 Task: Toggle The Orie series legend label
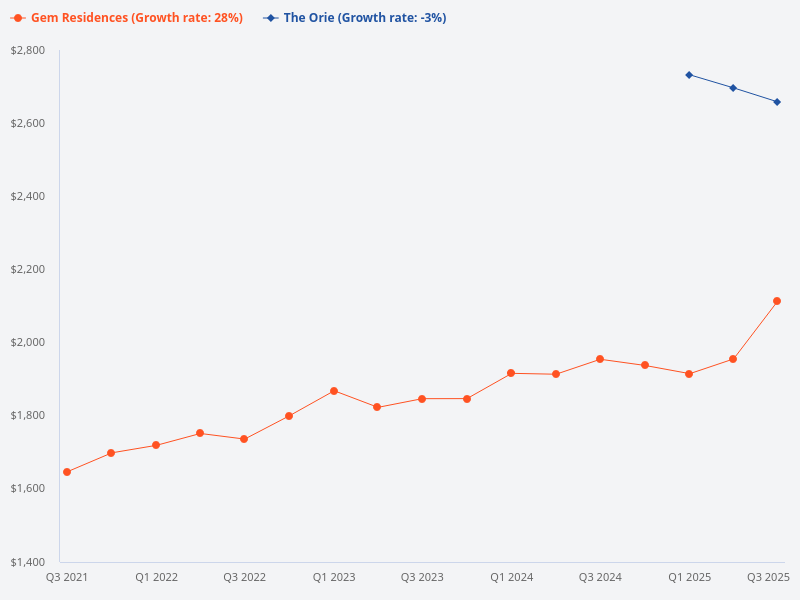click(x=364, y=18)
